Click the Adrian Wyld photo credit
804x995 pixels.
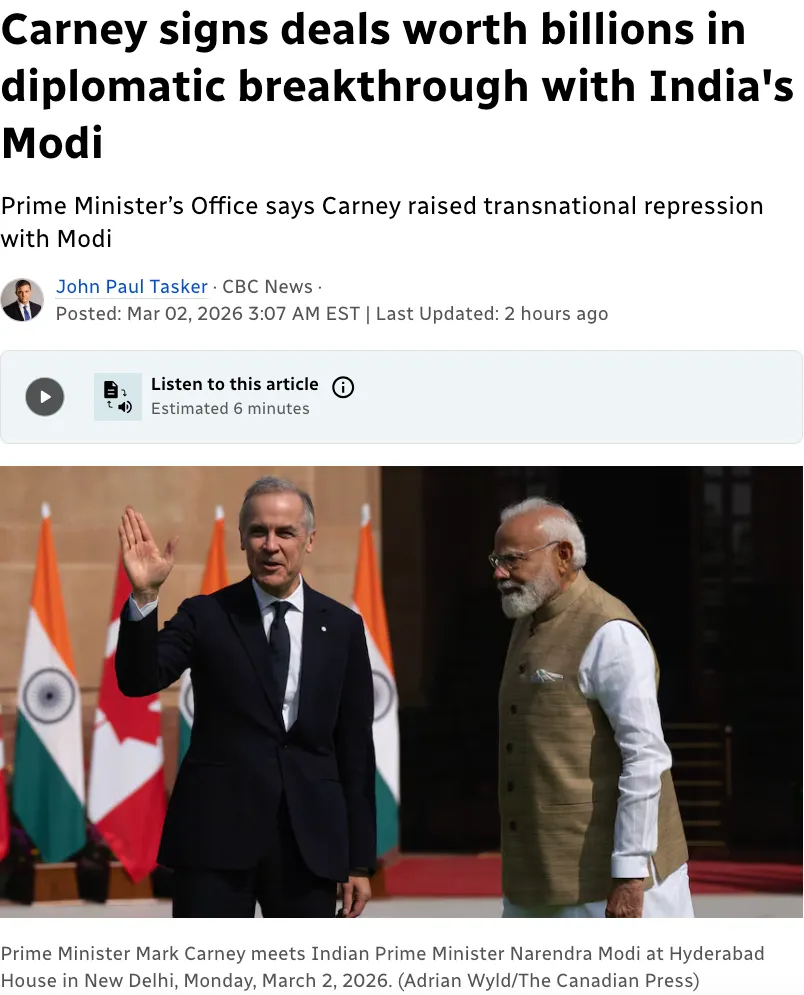548,980
